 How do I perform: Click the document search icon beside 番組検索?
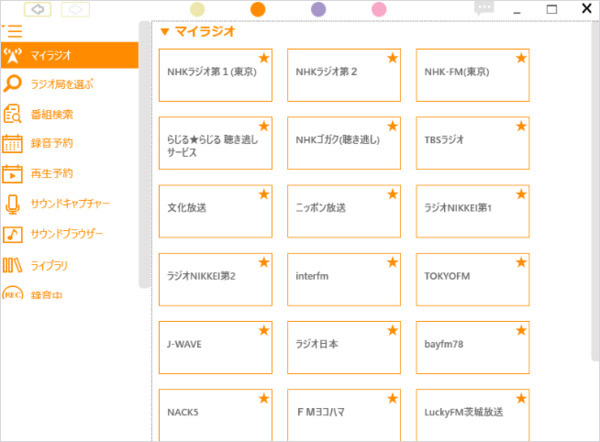(x=12, y=114)
